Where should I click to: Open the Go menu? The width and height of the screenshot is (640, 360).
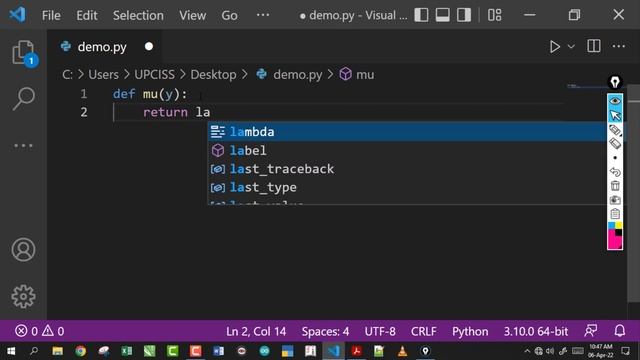(229, 16)
